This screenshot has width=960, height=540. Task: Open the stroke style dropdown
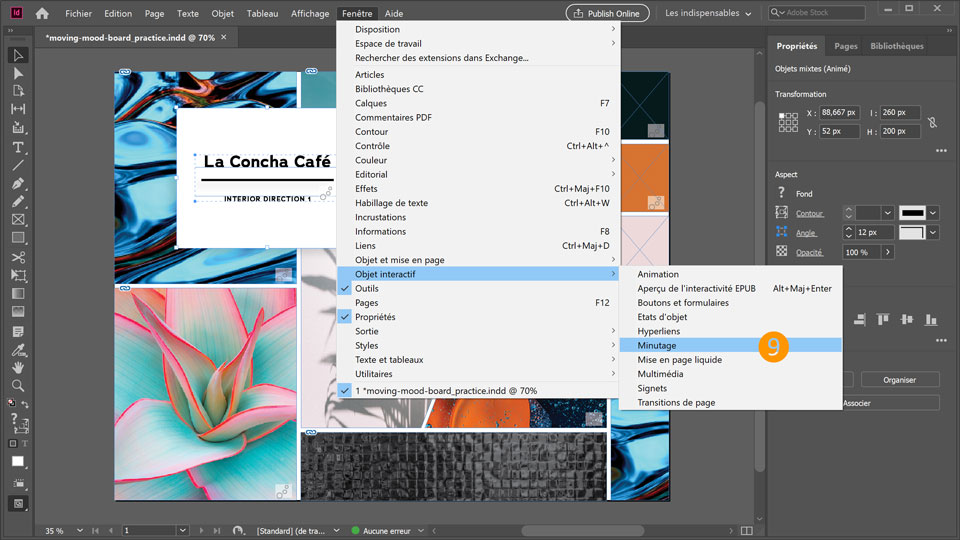pos(932,212)
